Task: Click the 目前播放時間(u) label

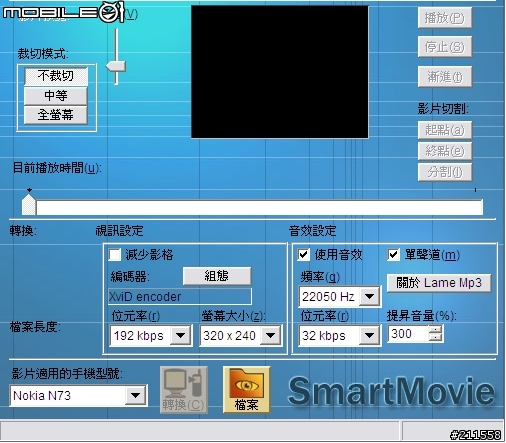Action: (57, 168)
